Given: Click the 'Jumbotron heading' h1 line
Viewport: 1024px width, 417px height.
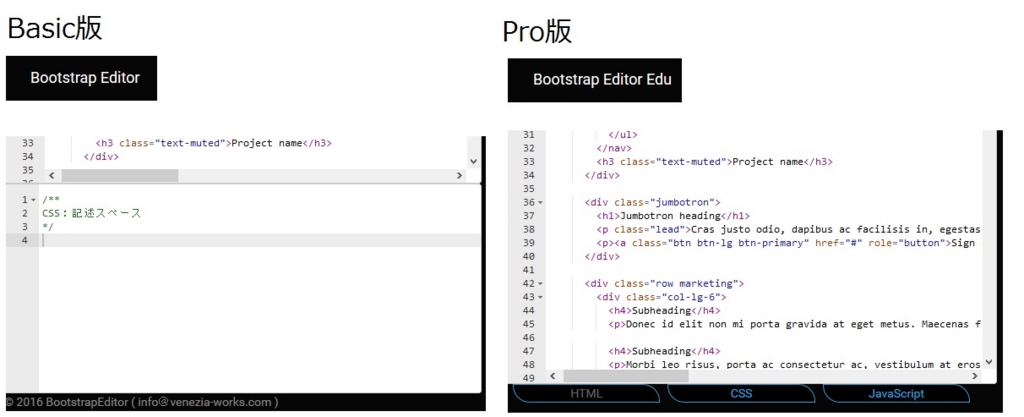Looking at the screenshot, I should (x=673, y=216).
